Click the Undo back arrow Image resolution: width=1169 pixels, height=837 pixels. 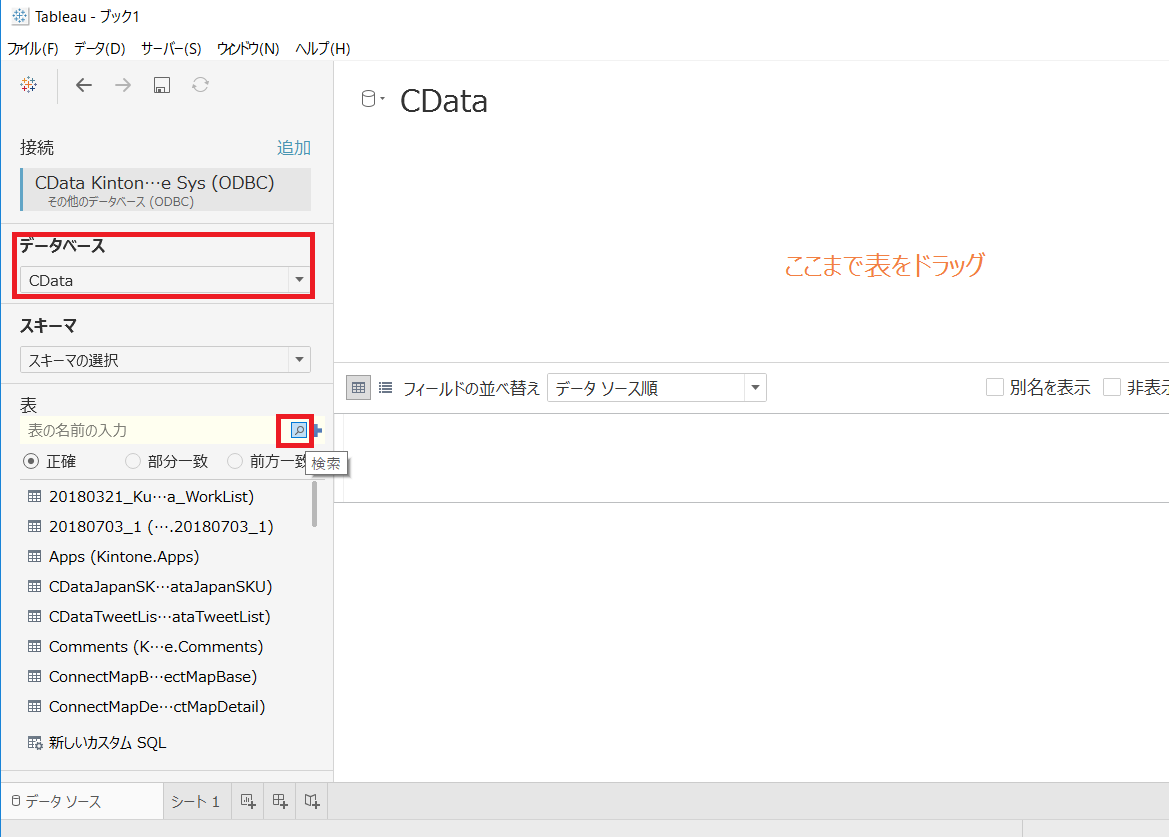[x=84, y=85]
